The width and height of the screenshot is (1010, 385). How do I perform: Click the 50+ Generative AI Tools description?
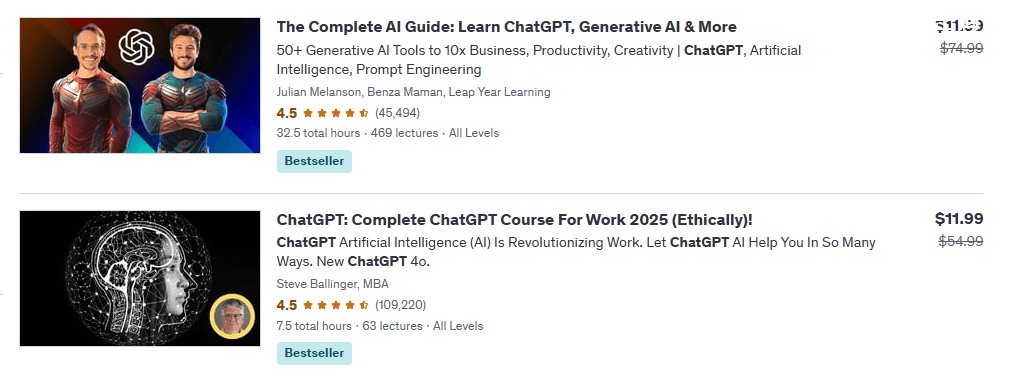click(x=538, y=60)
